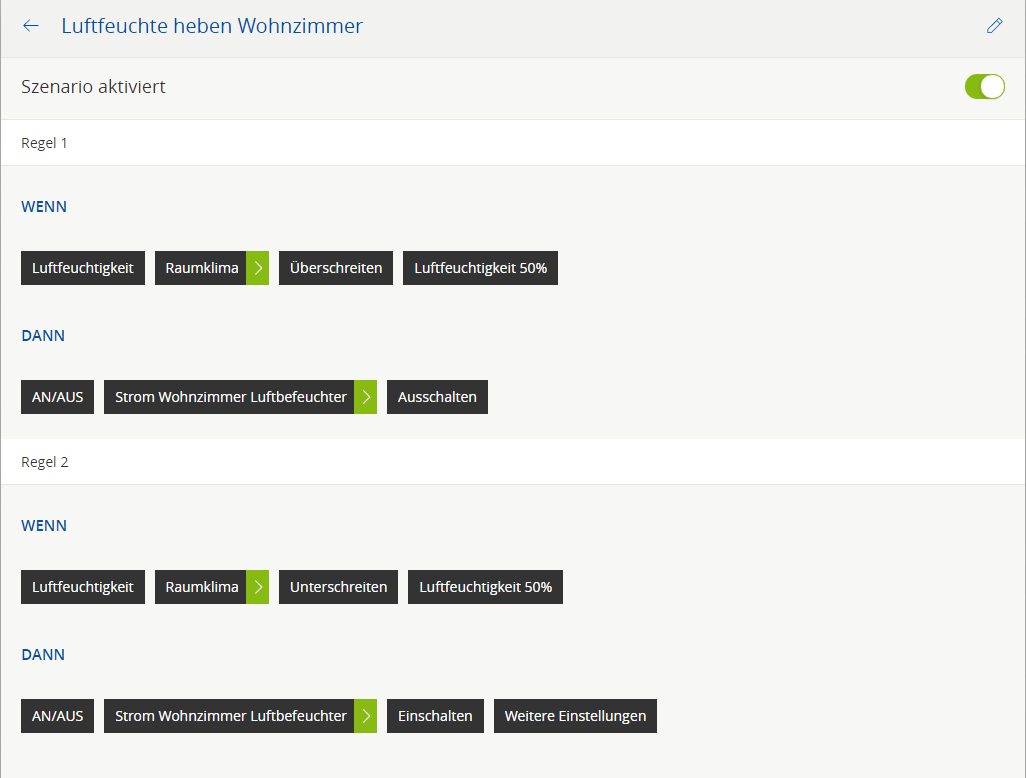Click the AN/AUS chip in Regel 2

pos(57,716)
